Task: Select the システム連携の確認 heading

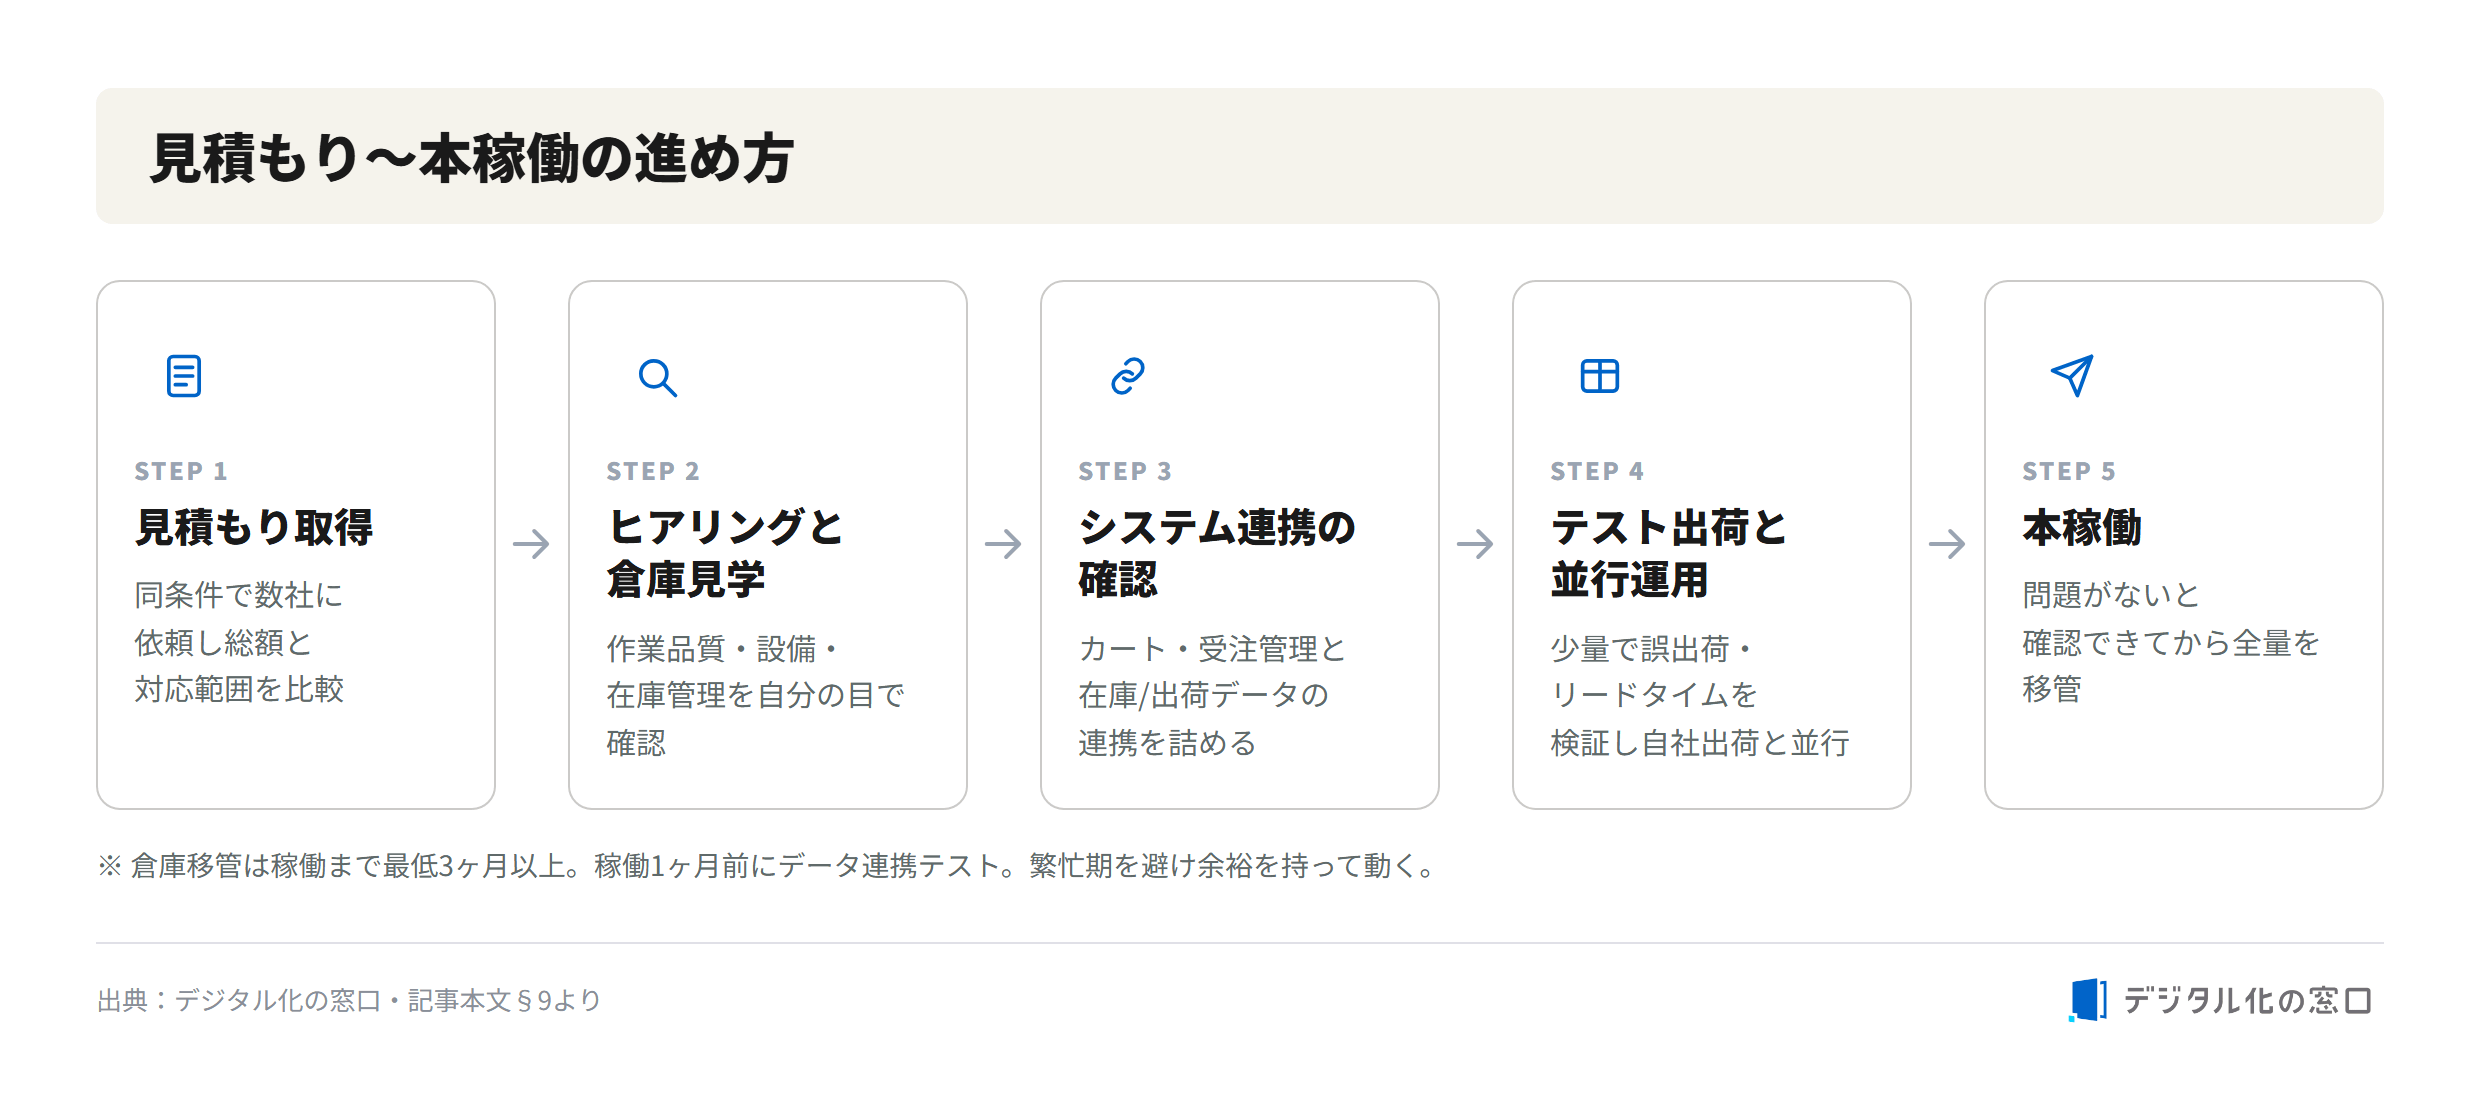Action: 1217,553
